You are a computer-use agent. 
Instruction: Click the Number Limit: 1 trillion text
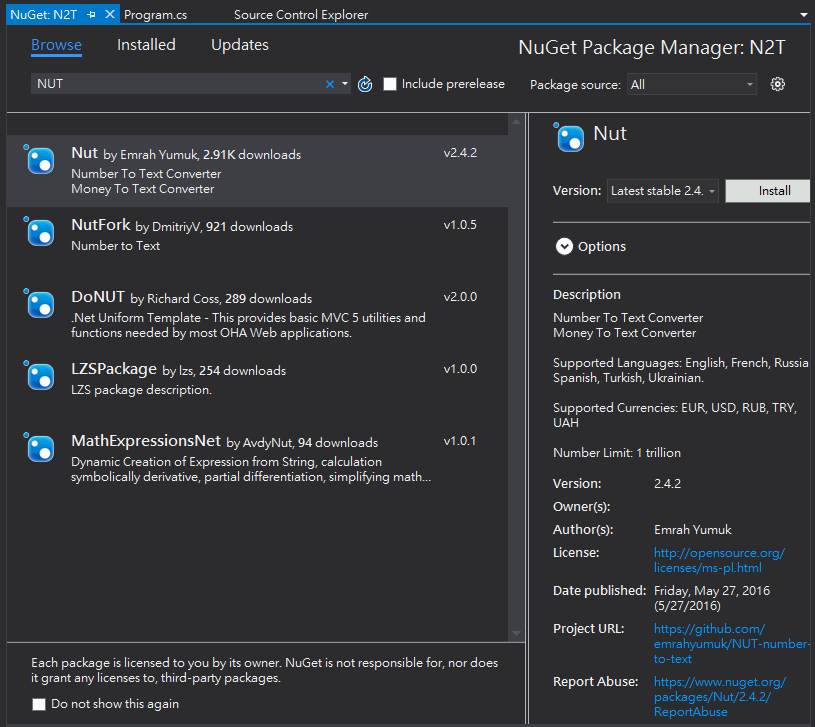tap(617, 453)
